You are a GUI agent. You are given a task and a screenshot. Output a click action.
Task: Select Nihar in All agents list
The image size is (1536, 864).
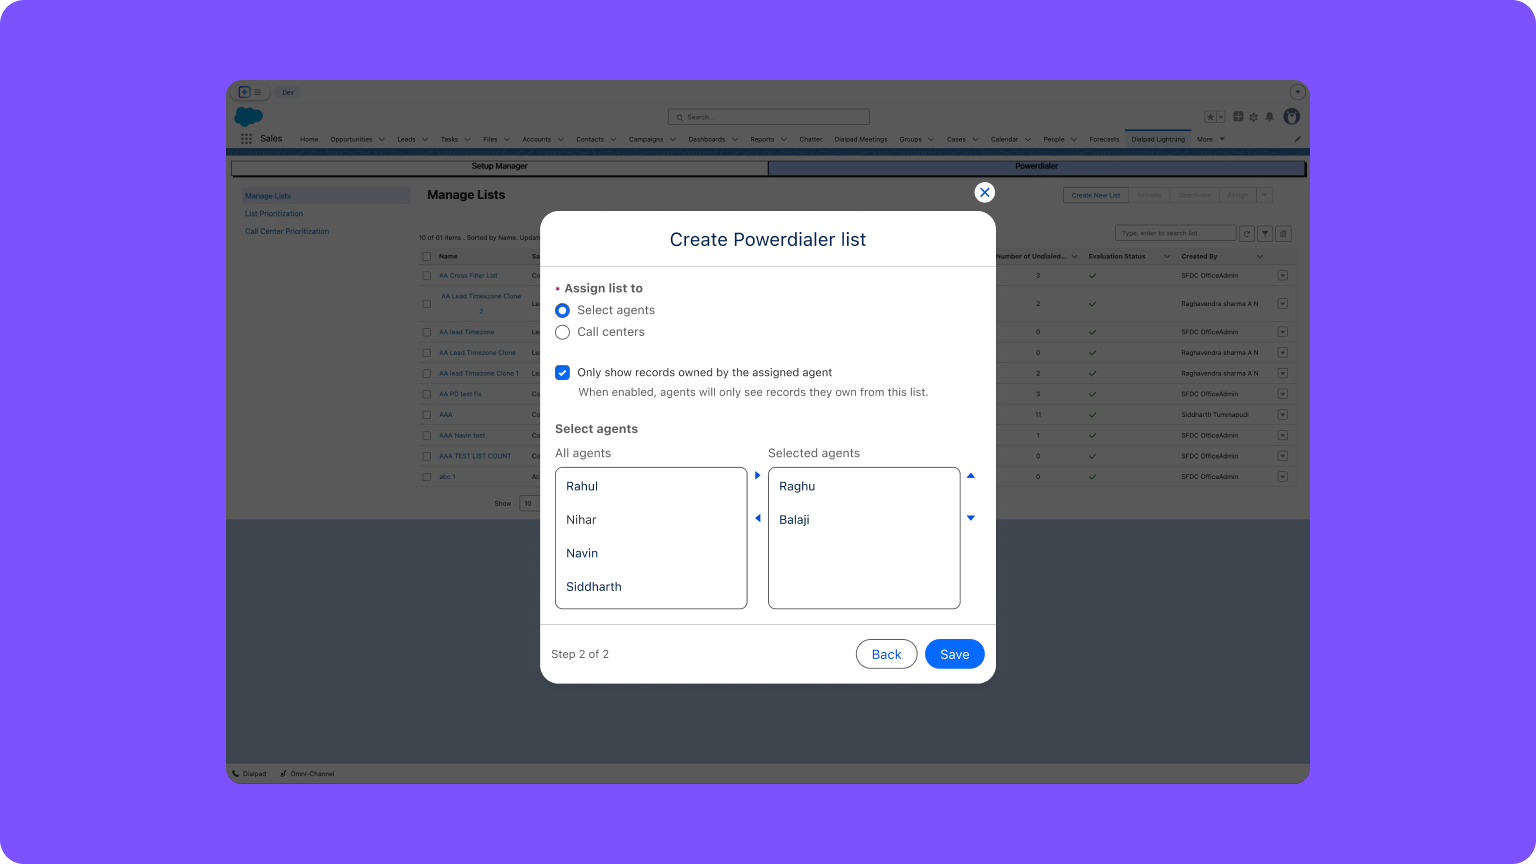point(651,520)
